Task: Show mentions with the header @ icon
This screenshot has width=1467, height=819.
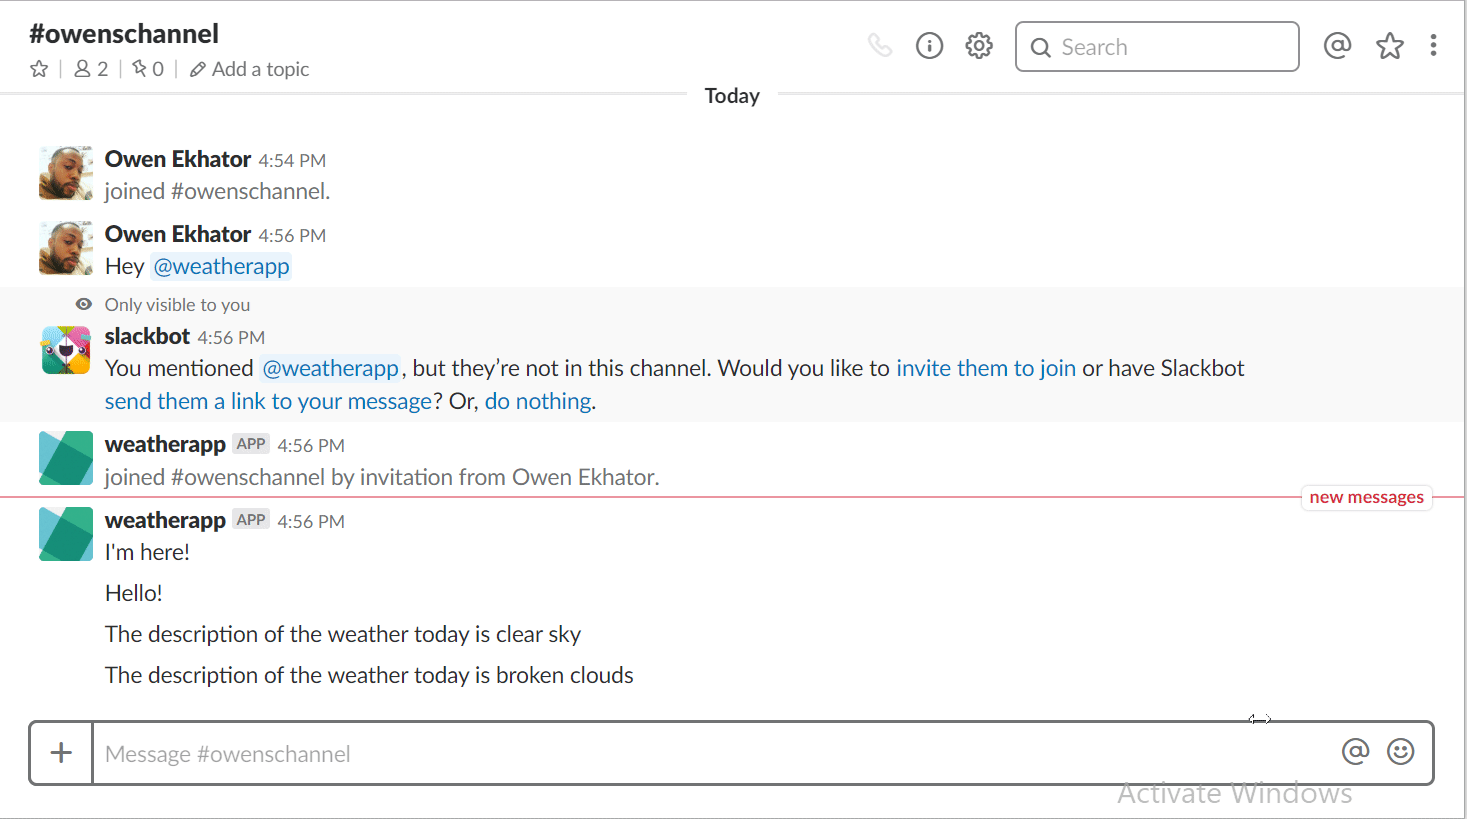Action: 1337,46
